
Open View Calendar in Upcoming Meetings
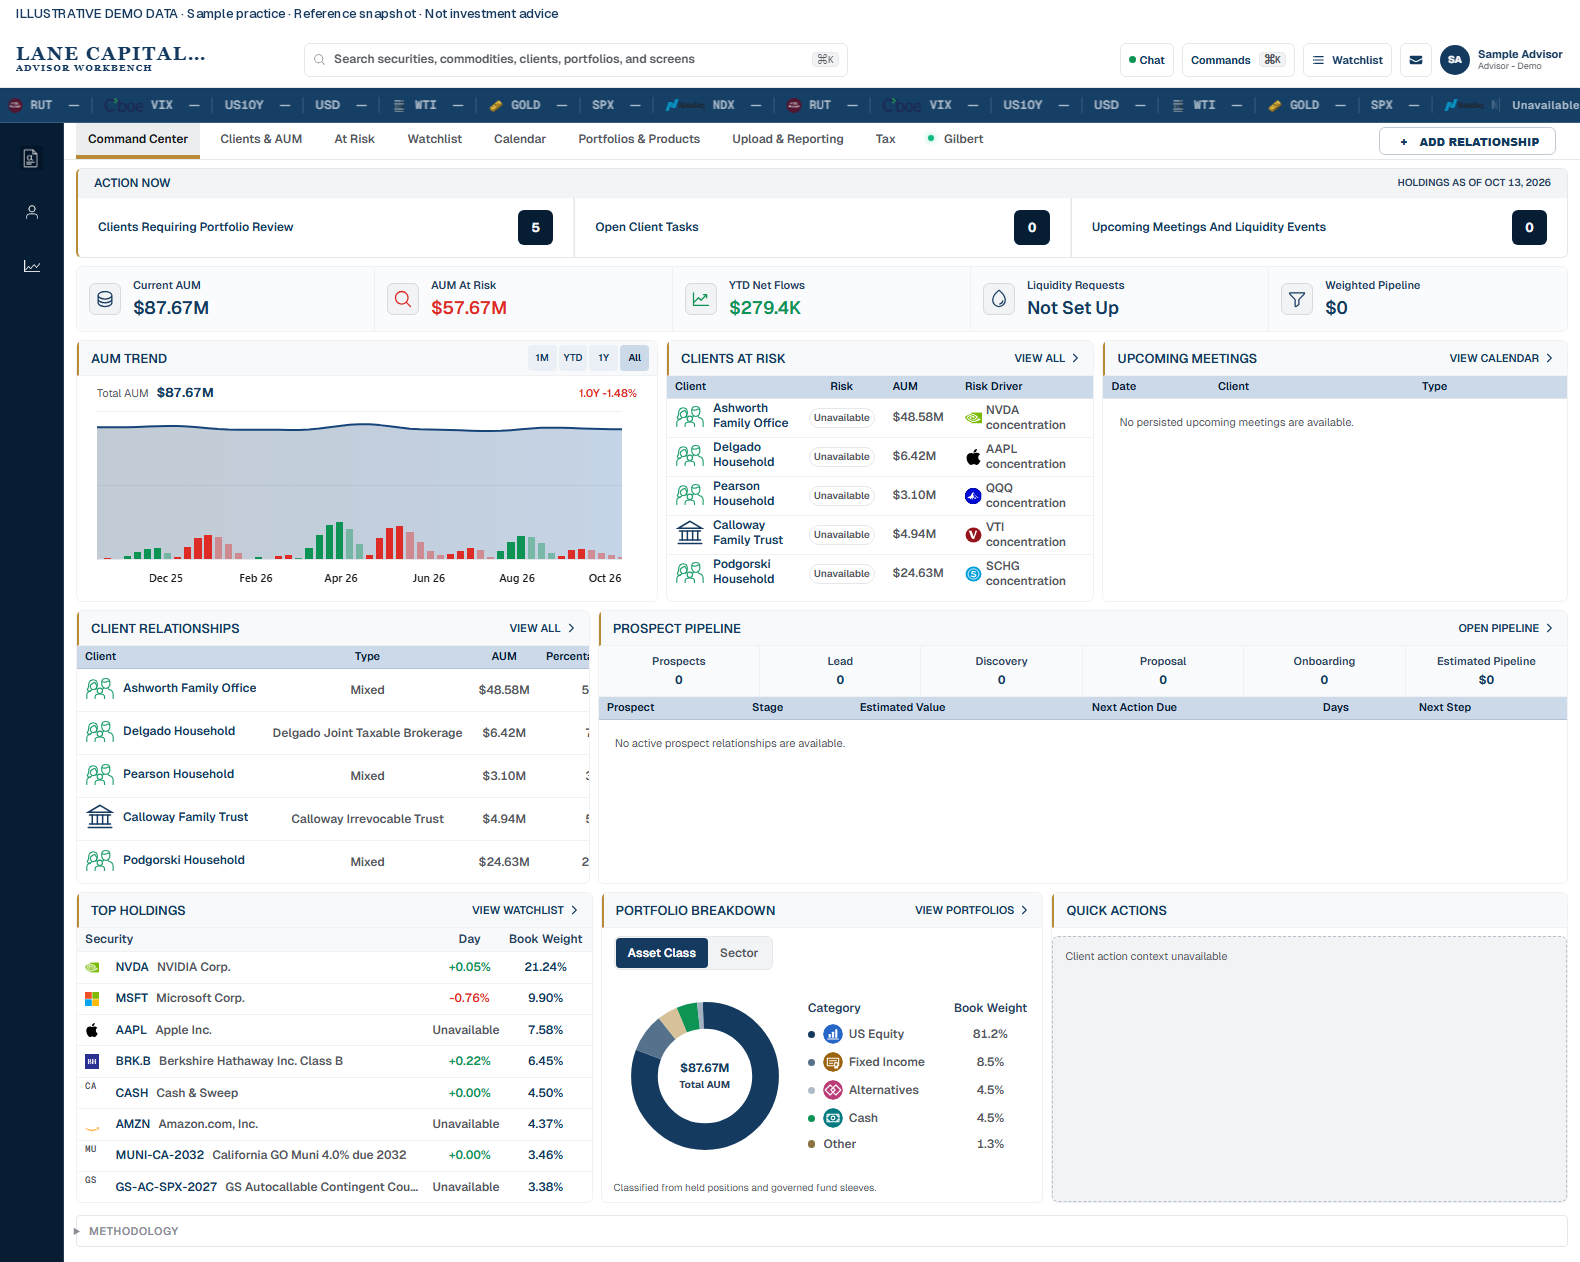pyautogui.click(x=1501, y=358)
